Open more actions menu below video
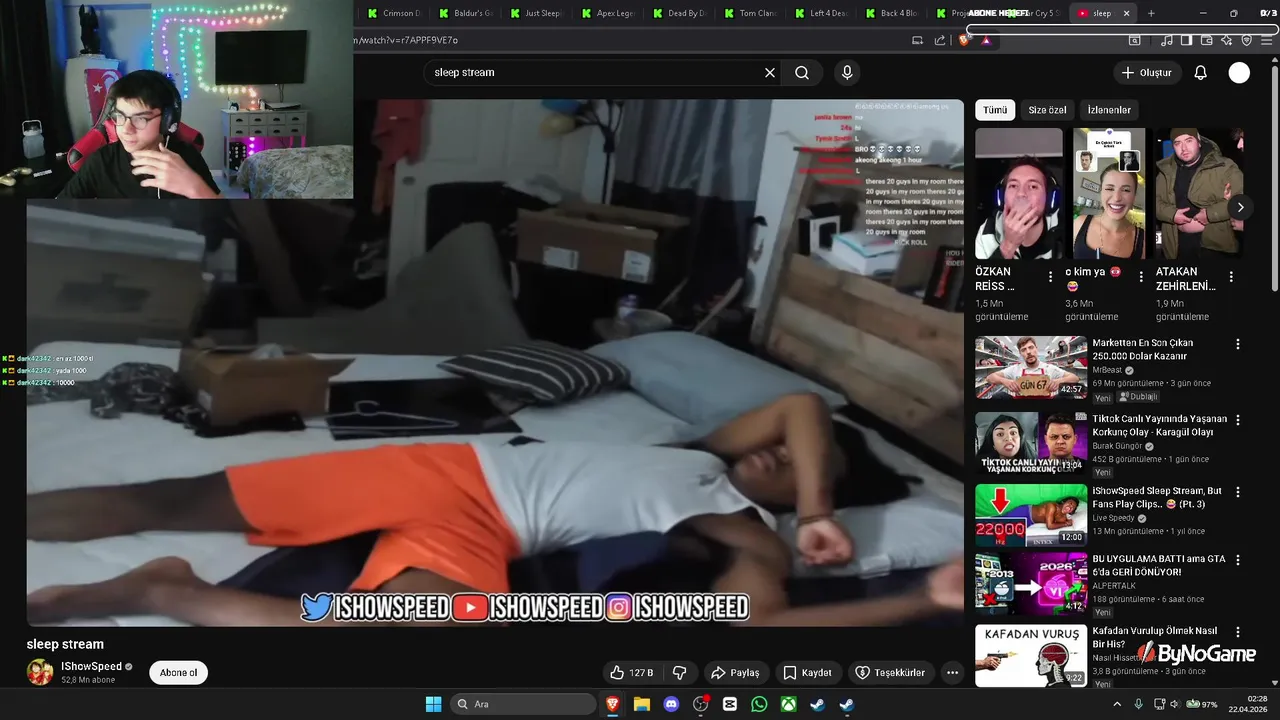This screenshot has width=1280, height=720. 952,673
